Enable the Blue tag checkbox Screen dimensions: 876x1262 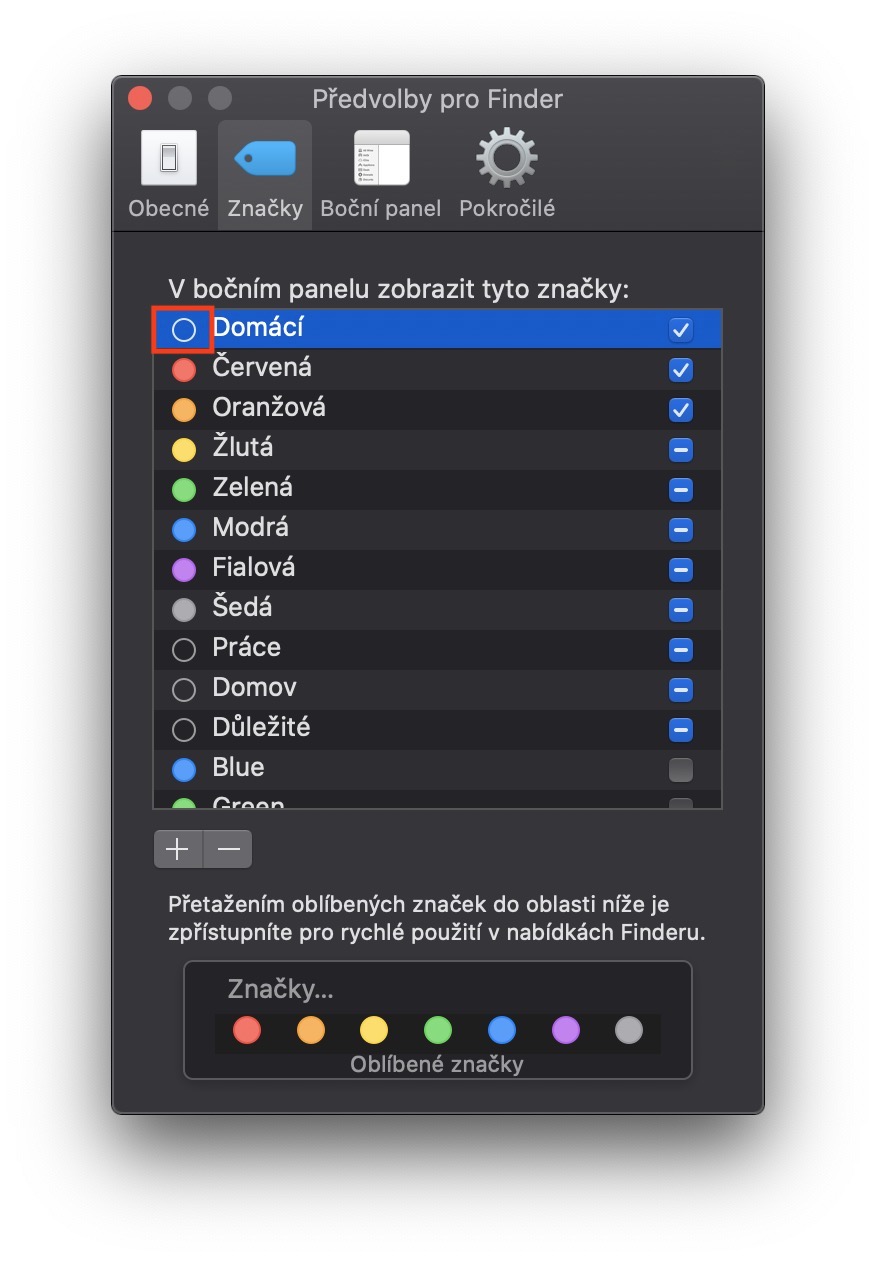(x=681, y=770)
